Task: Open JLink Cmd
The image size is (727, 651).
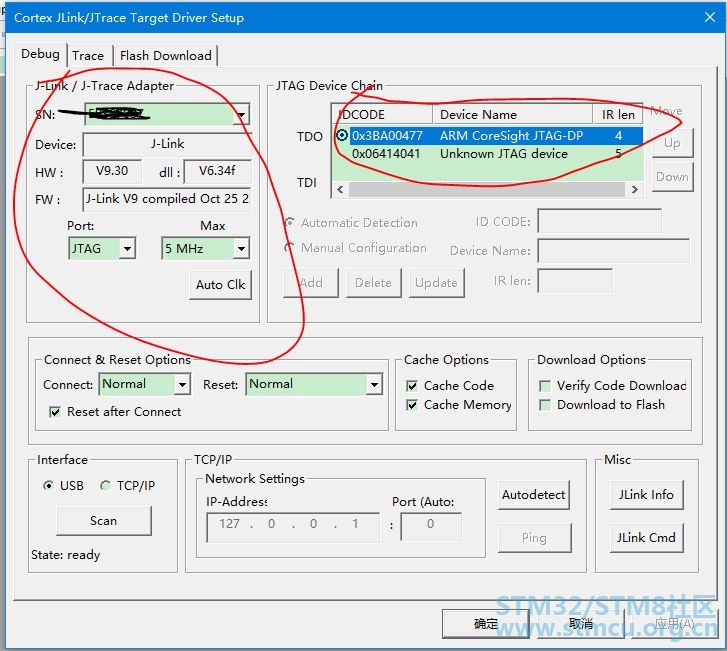Action: (646, 538)
